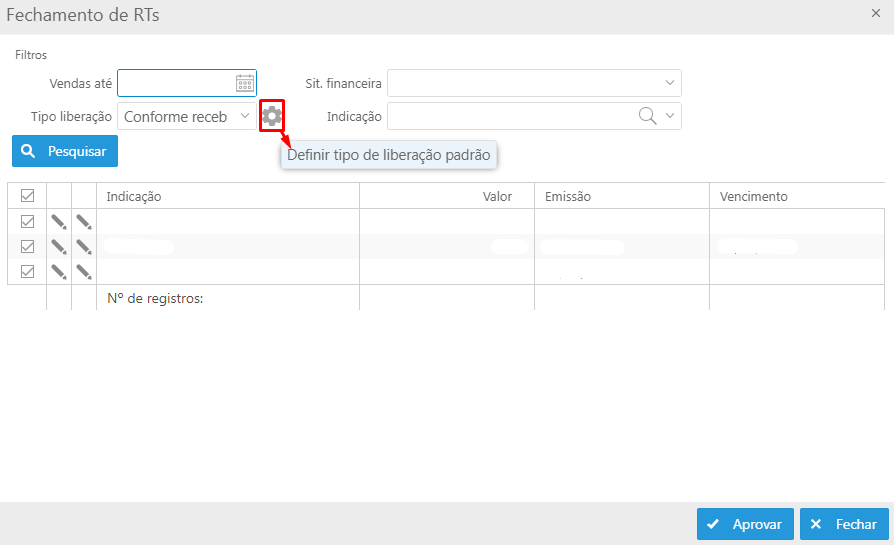Uncheck the third row checkbox
The image size is (894, 545).
27,271
